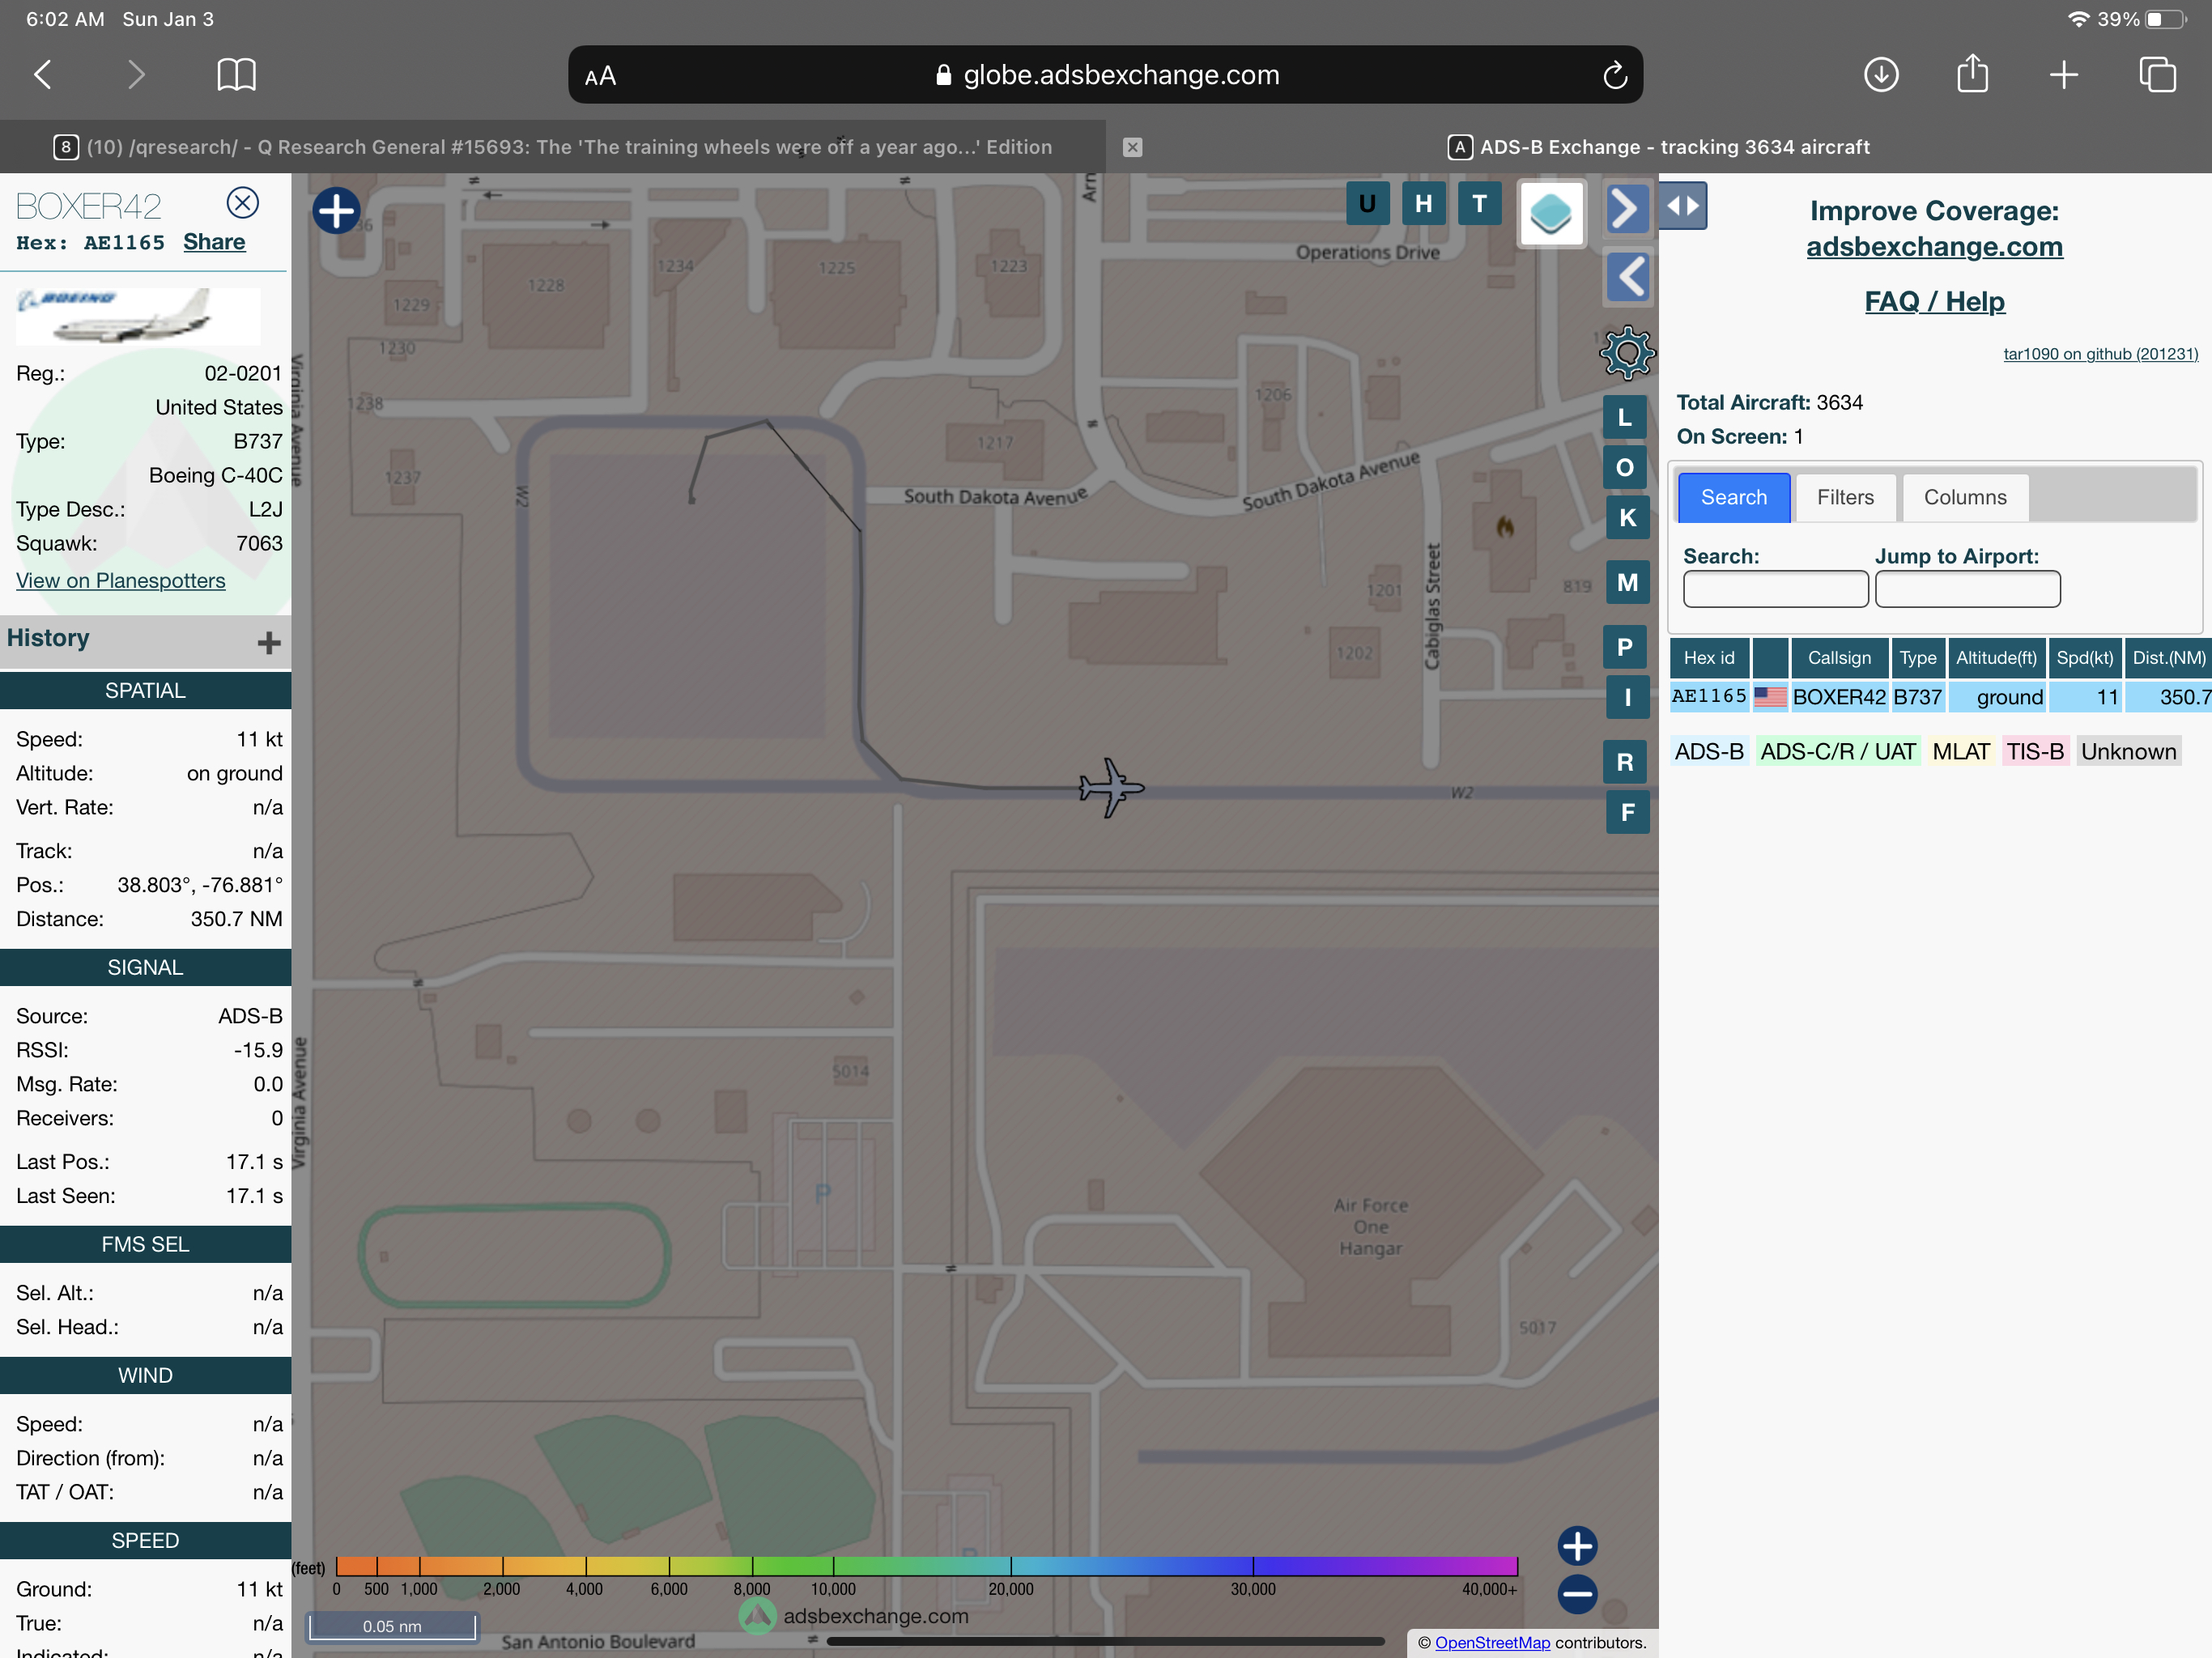This screenshot has width=2212, height=1658.
Task: Open Safari bookmarks book icon
Action: (x=236, y=75)
